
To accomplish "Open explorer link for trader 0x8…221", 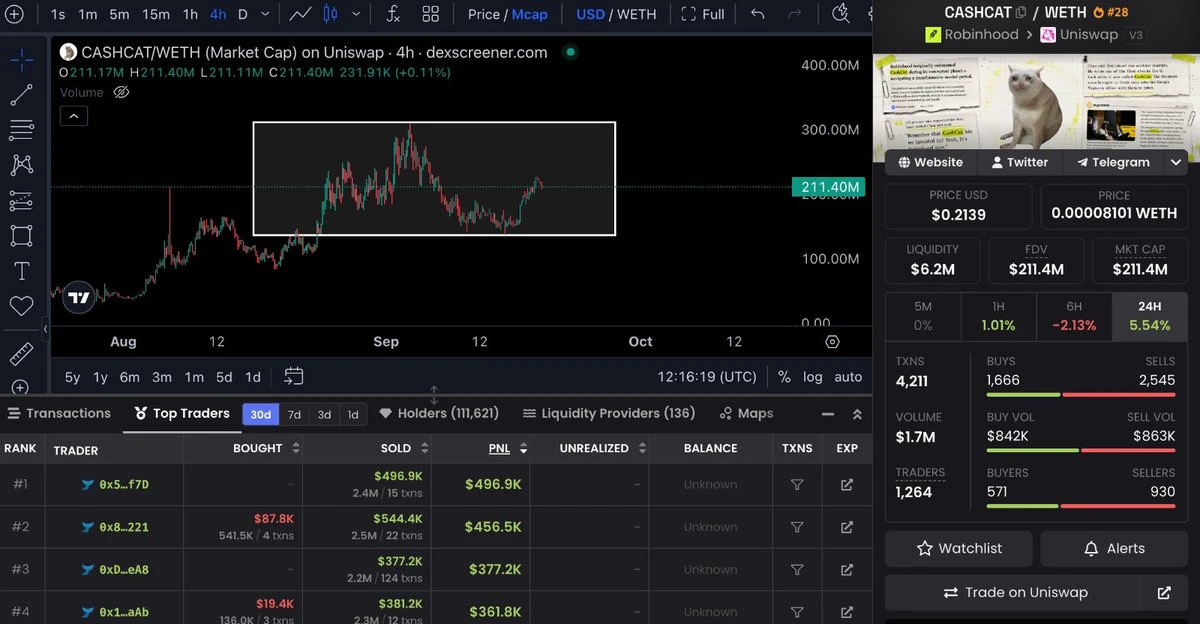I will pos(847,527).
